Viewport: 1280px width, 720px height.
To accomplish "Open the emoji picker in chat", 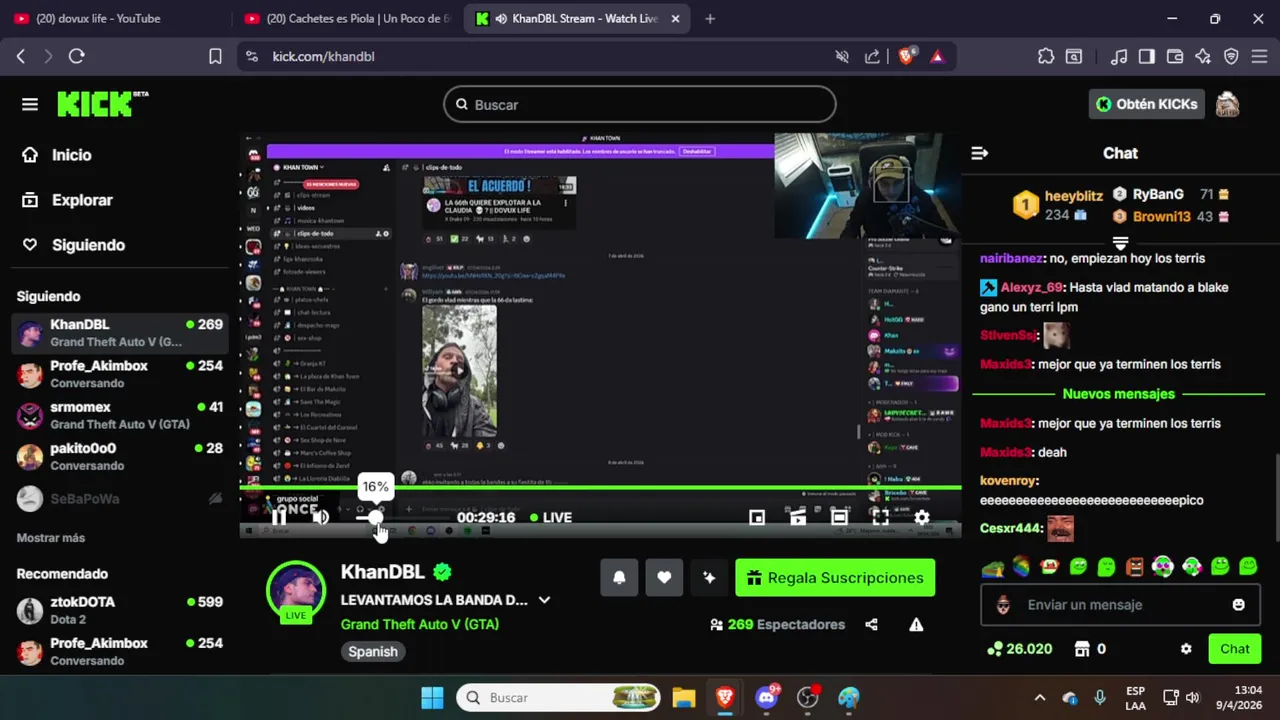I will pos(1239,605).
